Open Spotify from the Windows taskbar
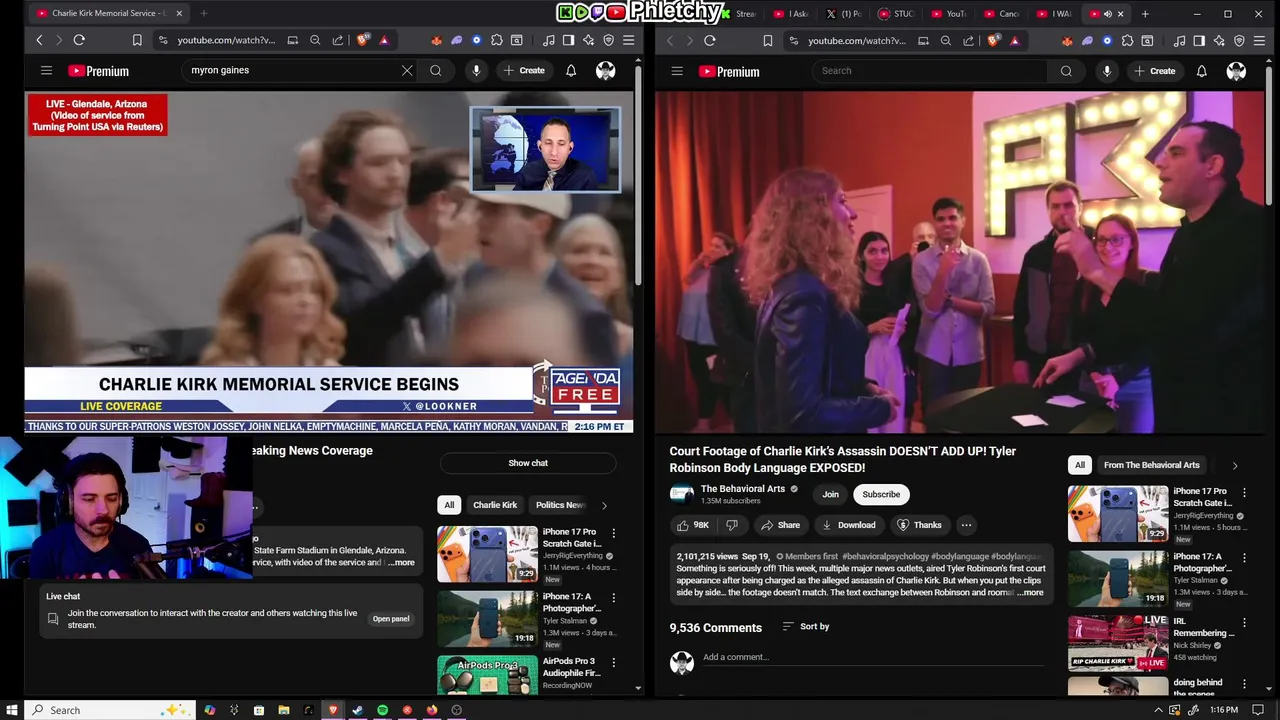 click(x=382, y=710)
